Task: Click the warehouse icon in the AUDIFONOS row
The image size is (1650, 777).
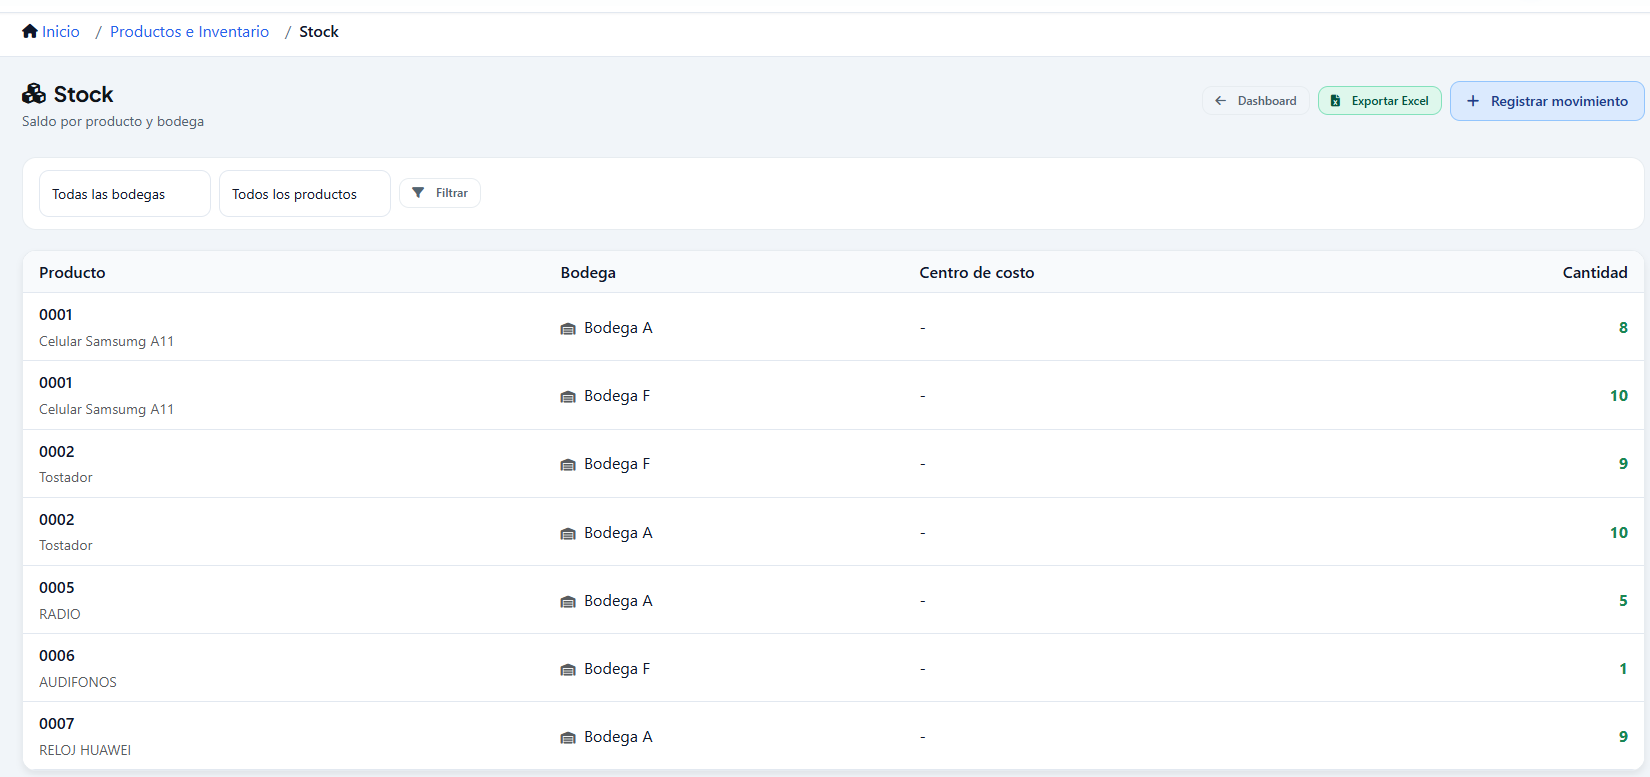Action: point(568,670)
